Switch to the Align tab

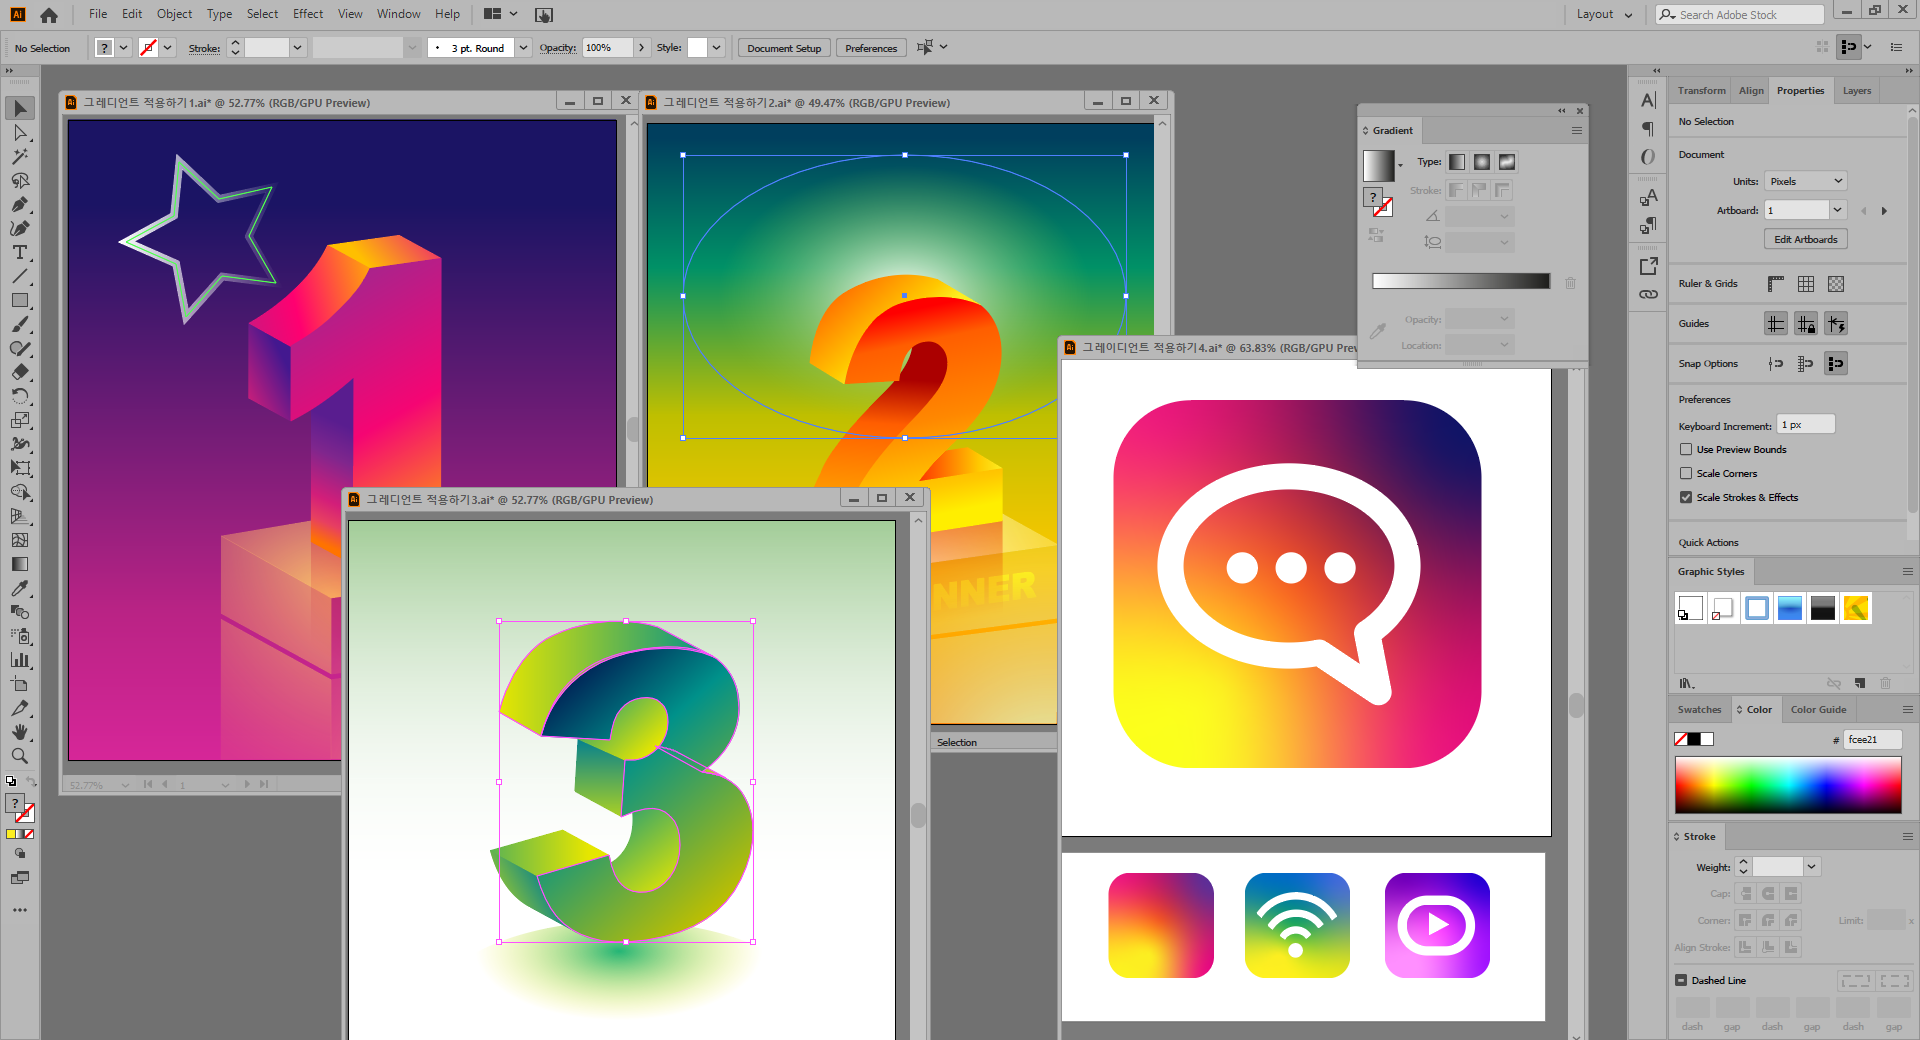tap(1751, 91)
